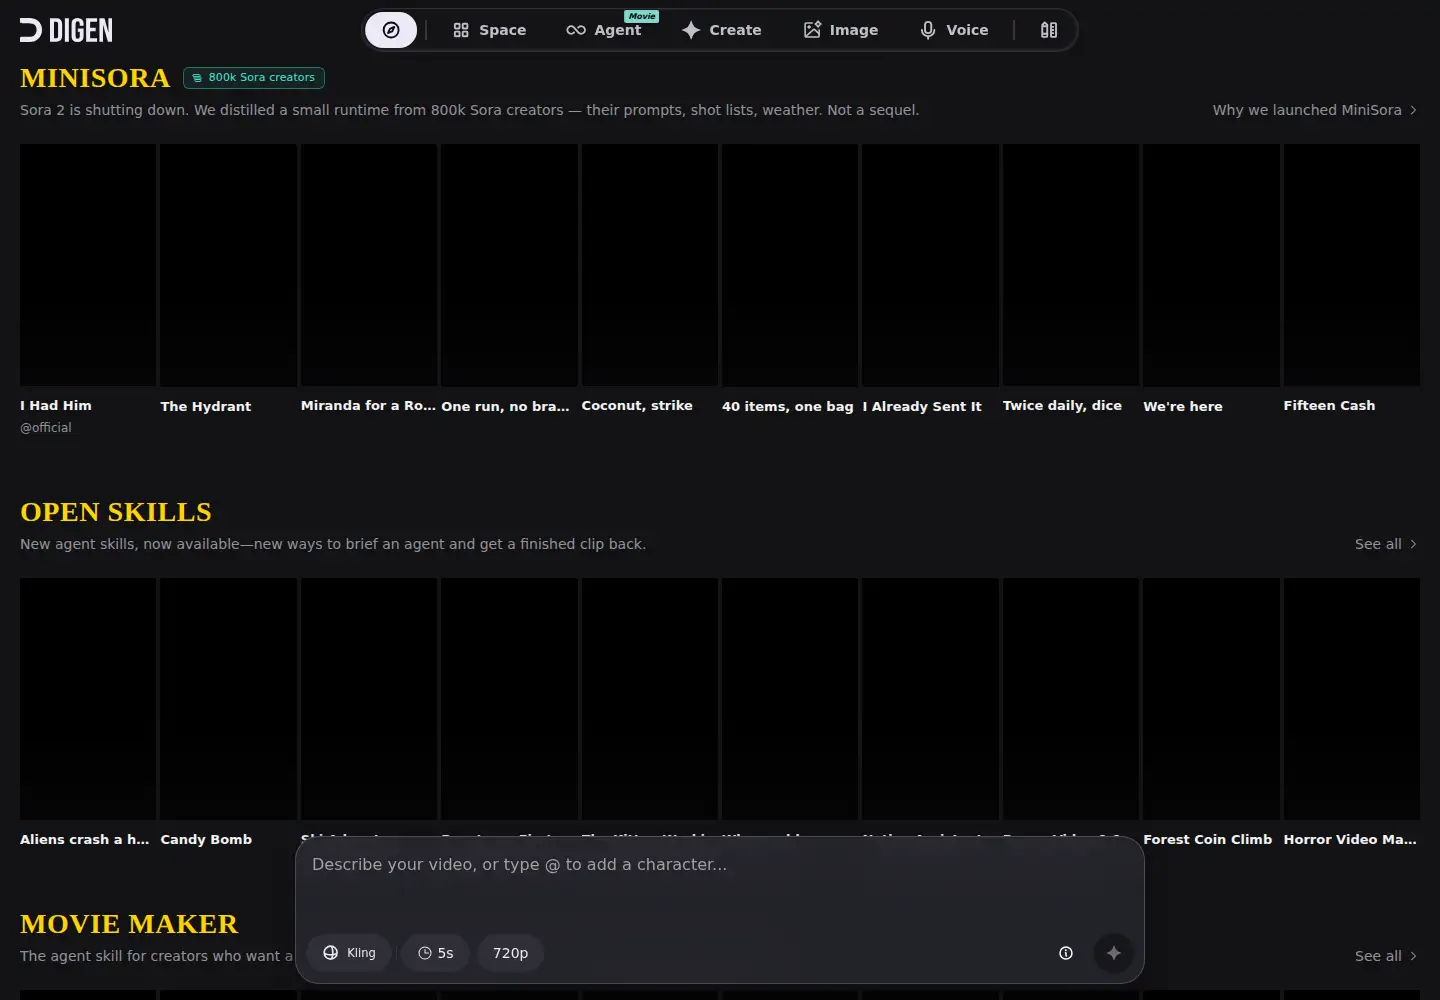1440x1000 pixels.
Task: Open the book icon in top nav
Action: click(x=1048, y=30)
